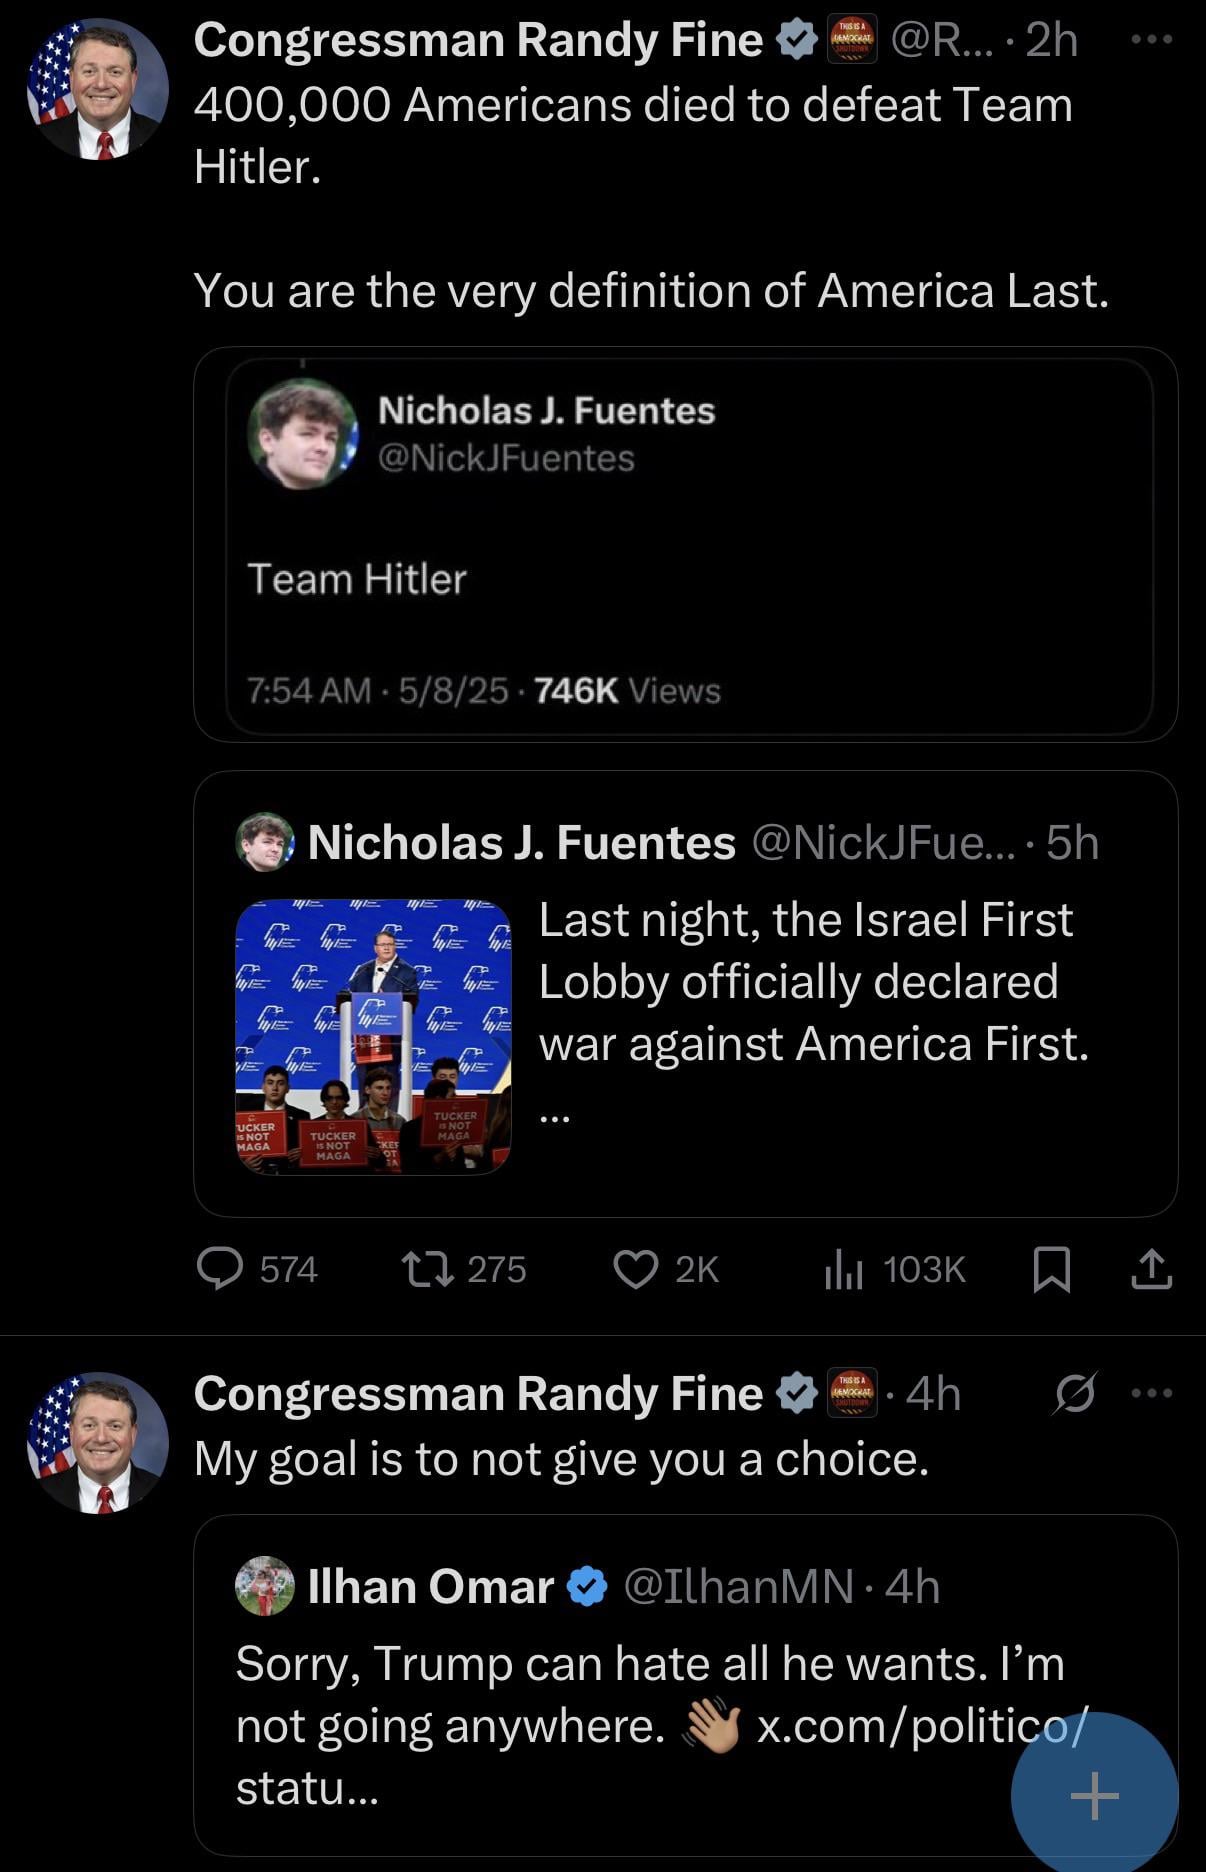Compose a new post with plus button
Image resolution: width=1206 pixels, height=1872 pixels.
(1094, 1796)
